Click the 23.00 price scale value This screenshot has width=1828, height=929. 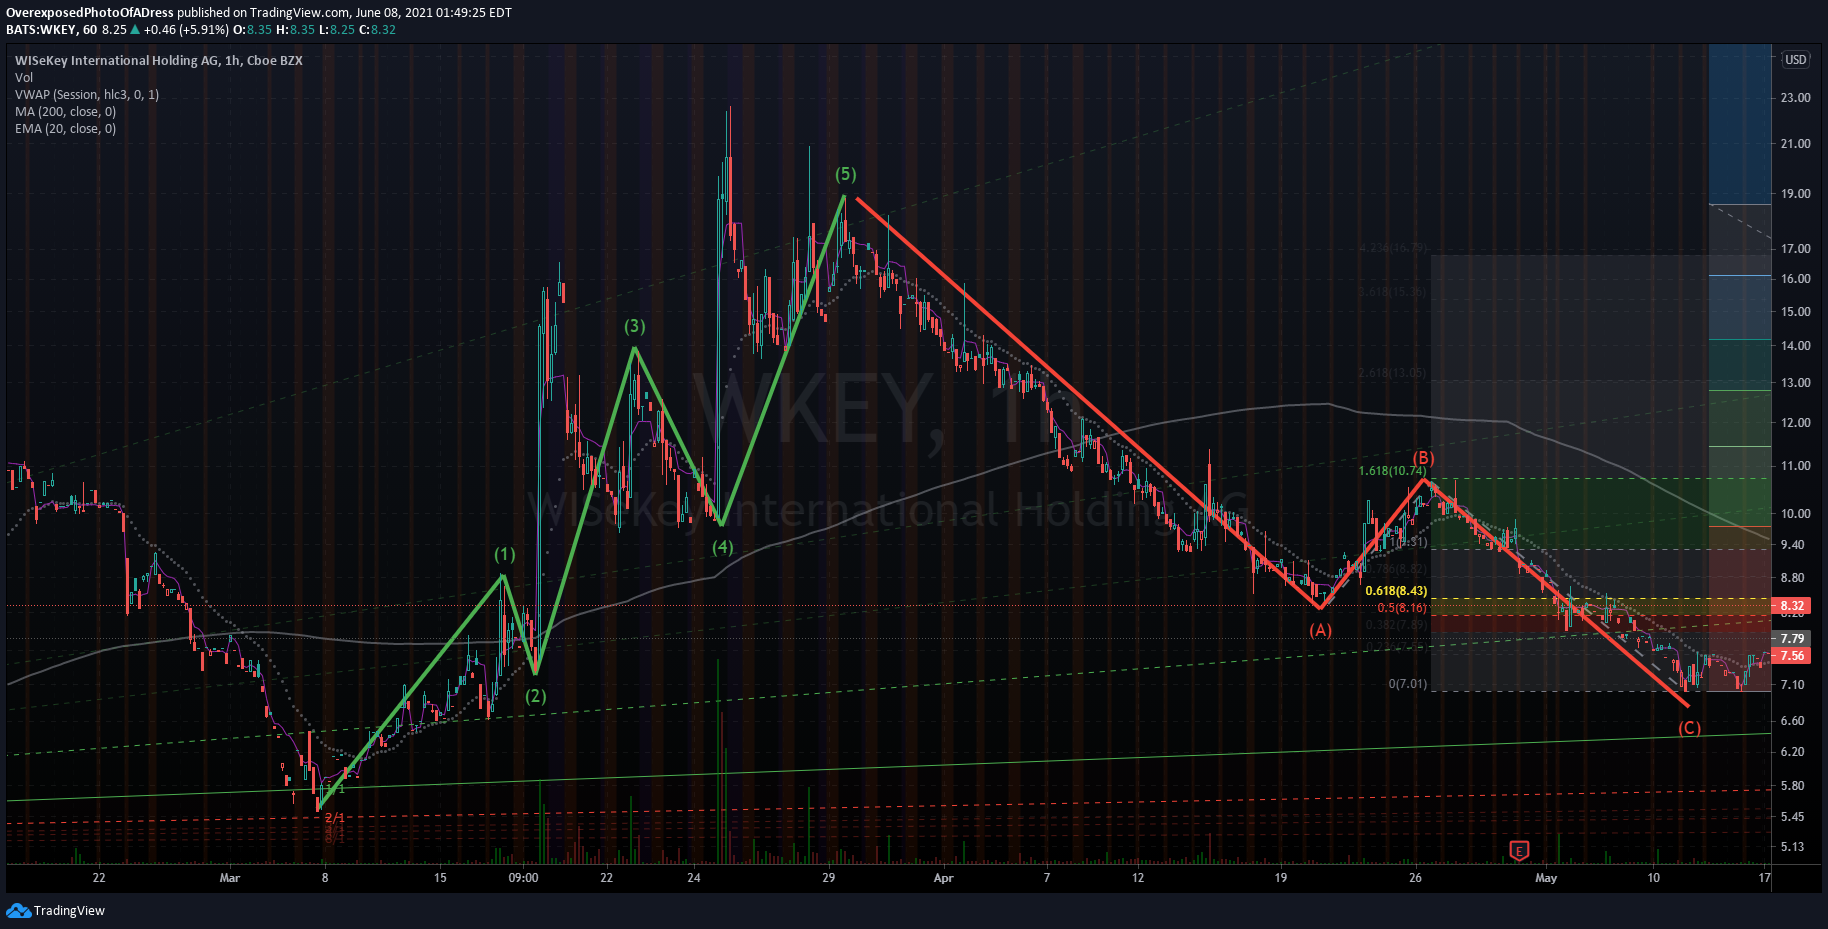click(x=1796, y=98)
